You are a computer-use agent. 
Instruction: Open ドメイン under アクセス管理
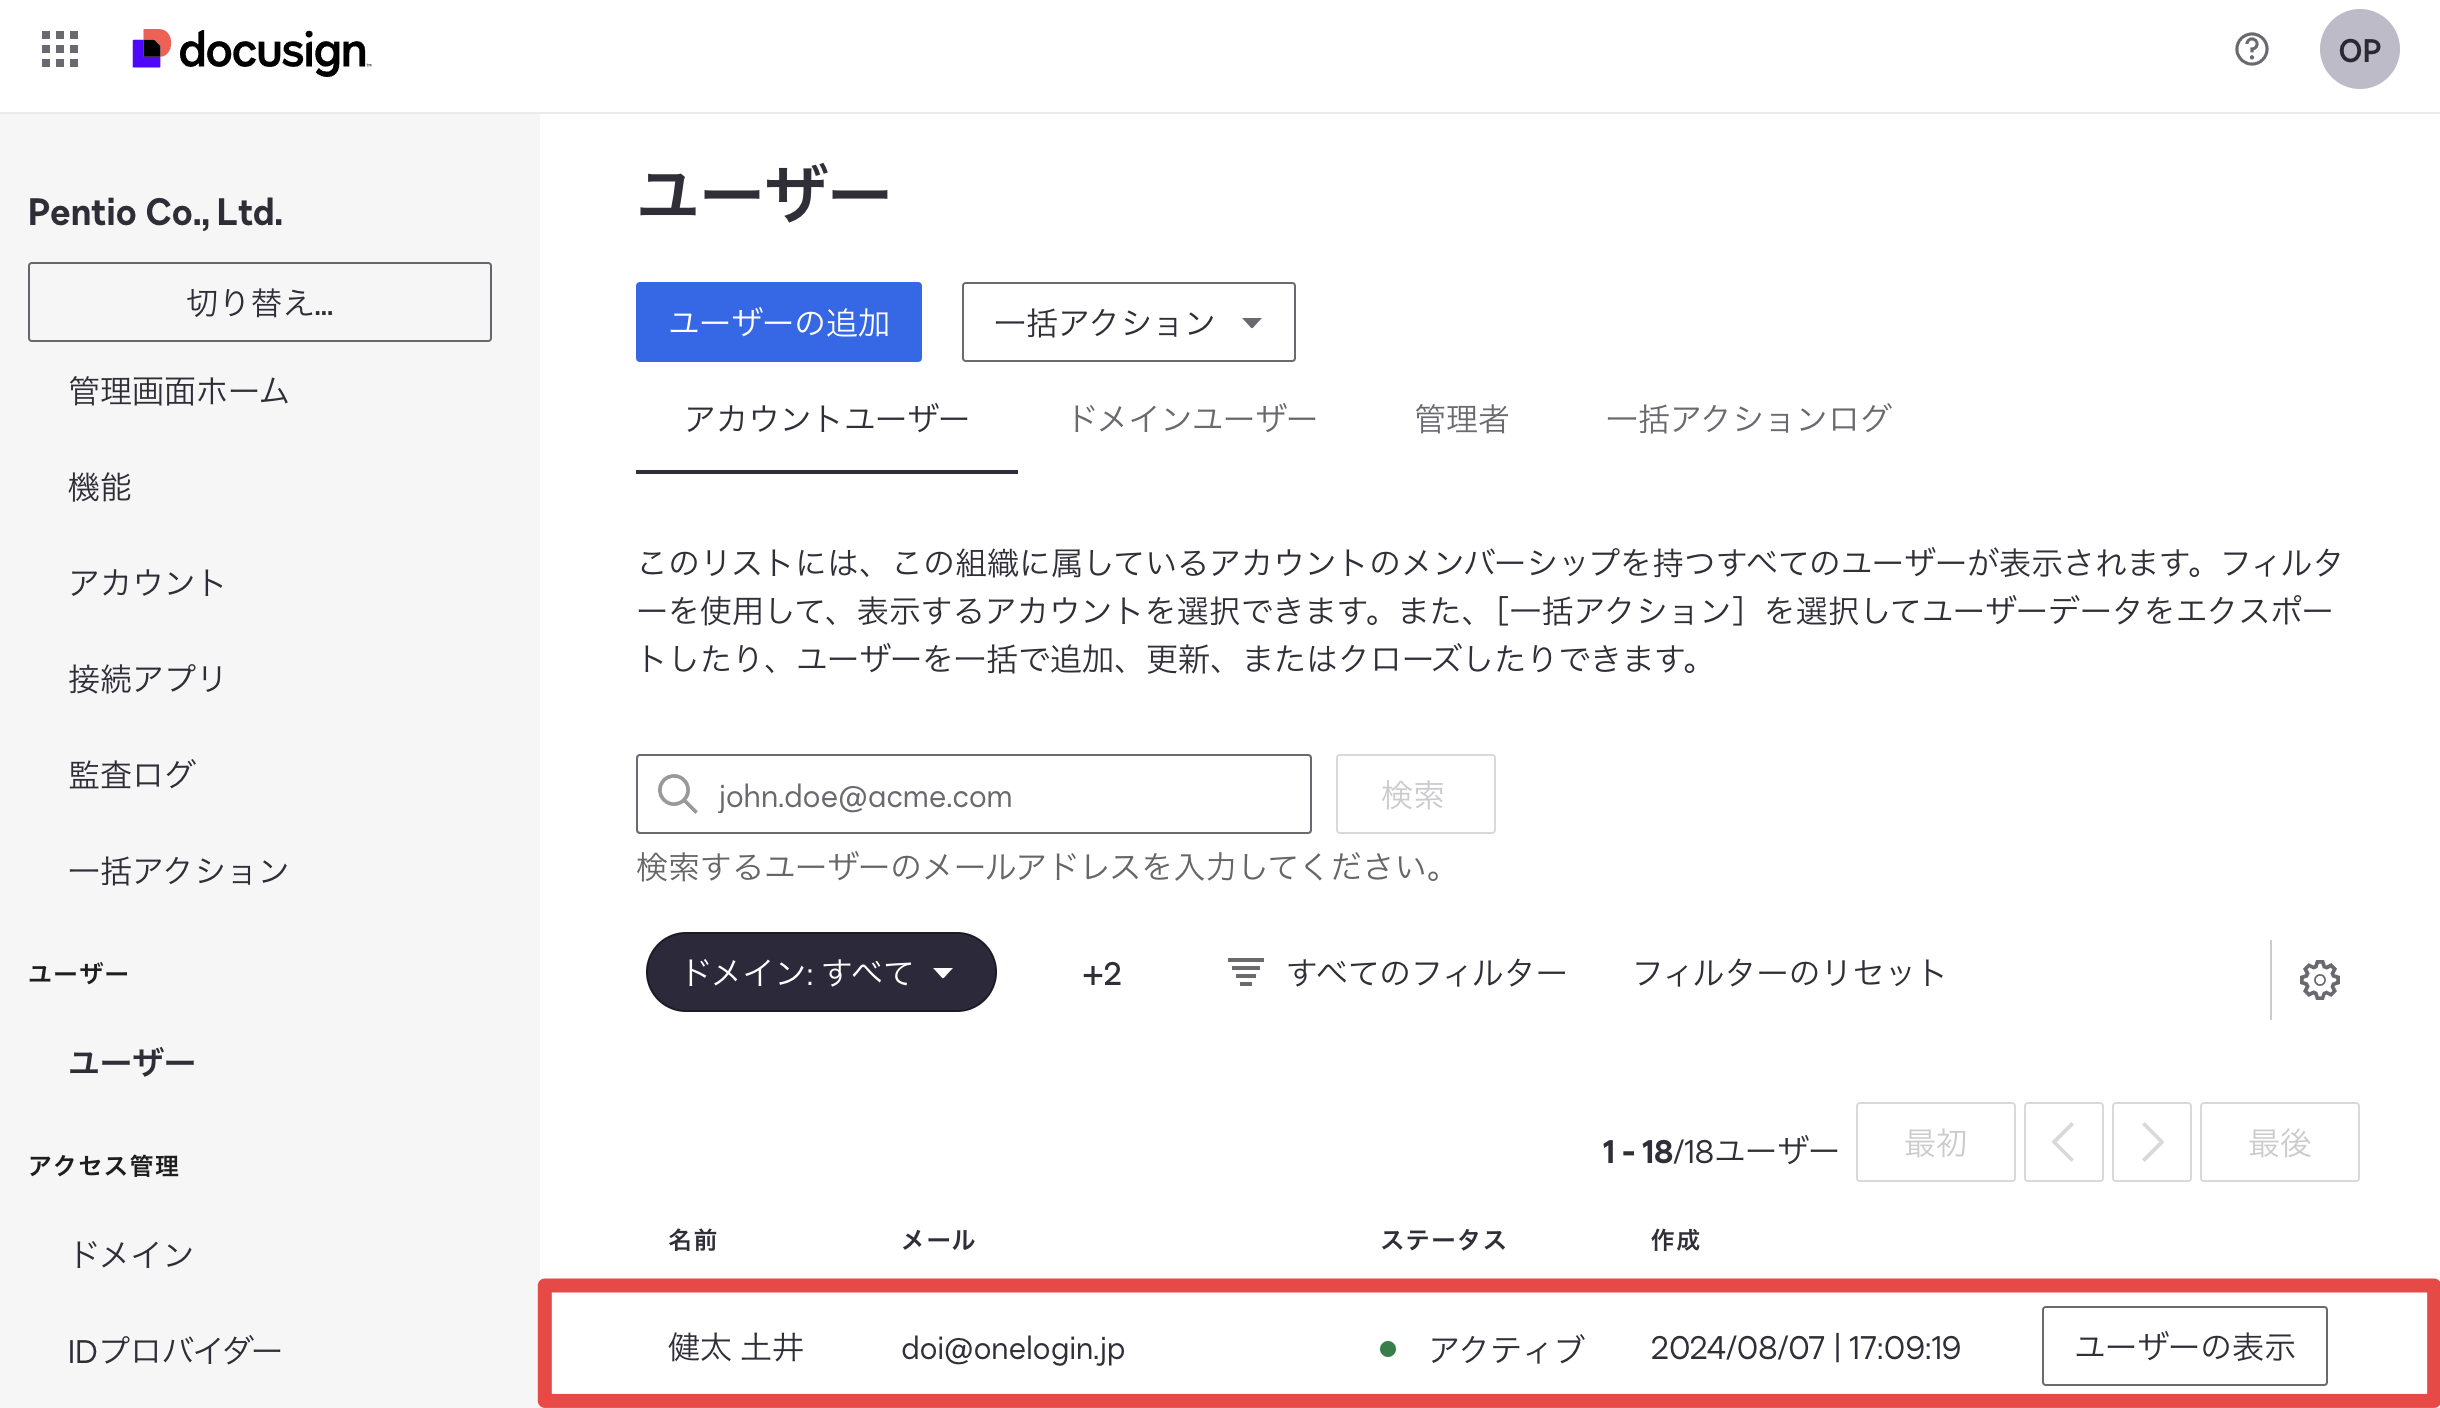click(x=131, y=1254)
